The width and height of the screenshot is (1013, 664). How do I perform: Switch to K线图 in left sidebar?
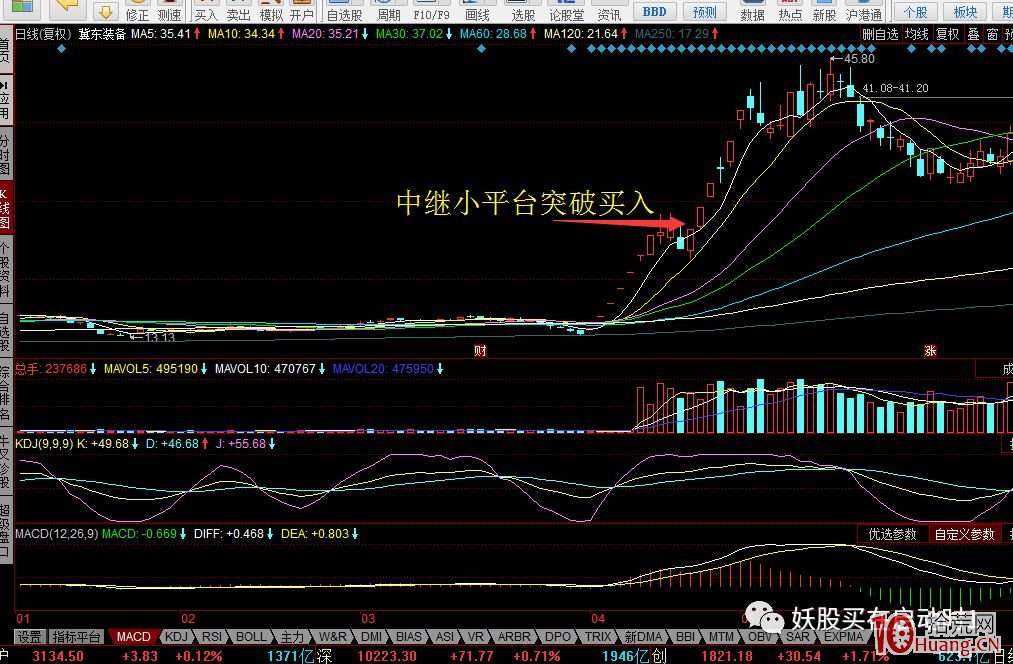coord(5,209)
